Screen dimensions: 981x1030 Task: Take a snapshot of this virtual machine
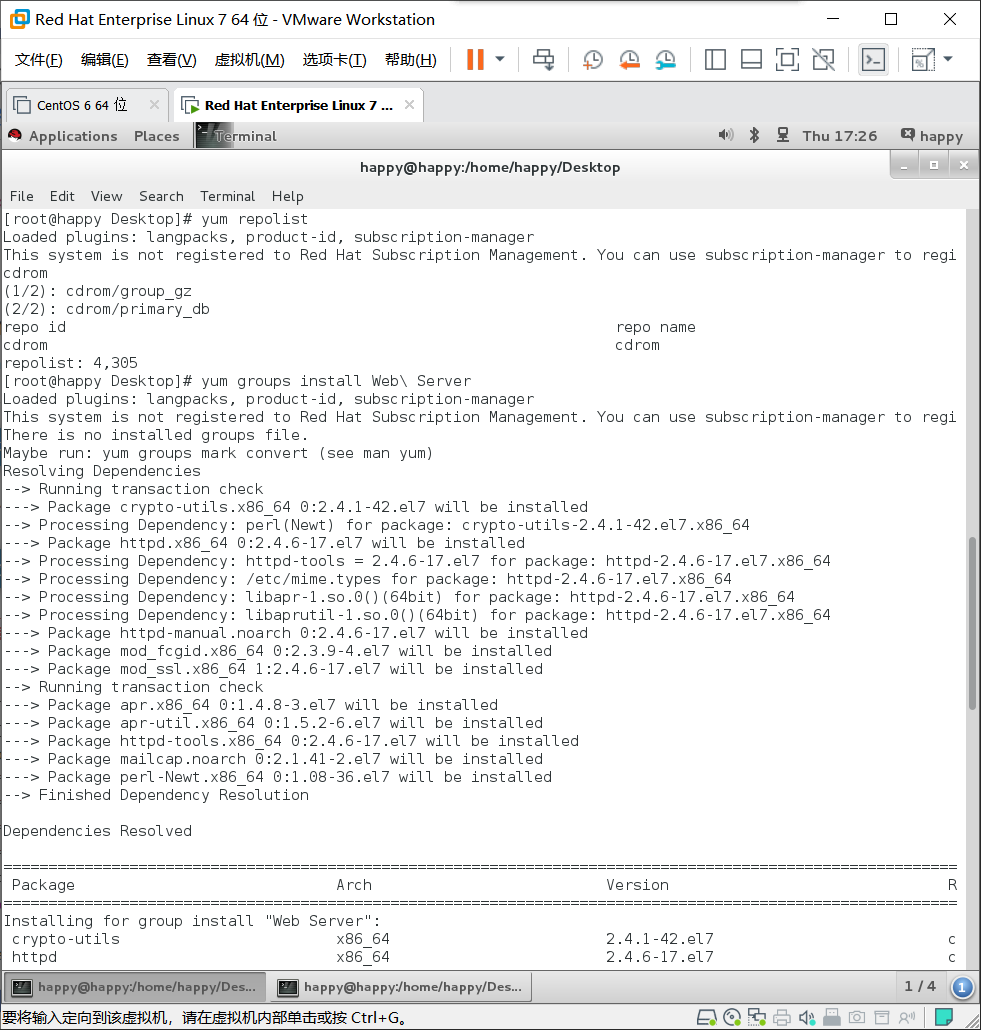(x=593, y=60)
